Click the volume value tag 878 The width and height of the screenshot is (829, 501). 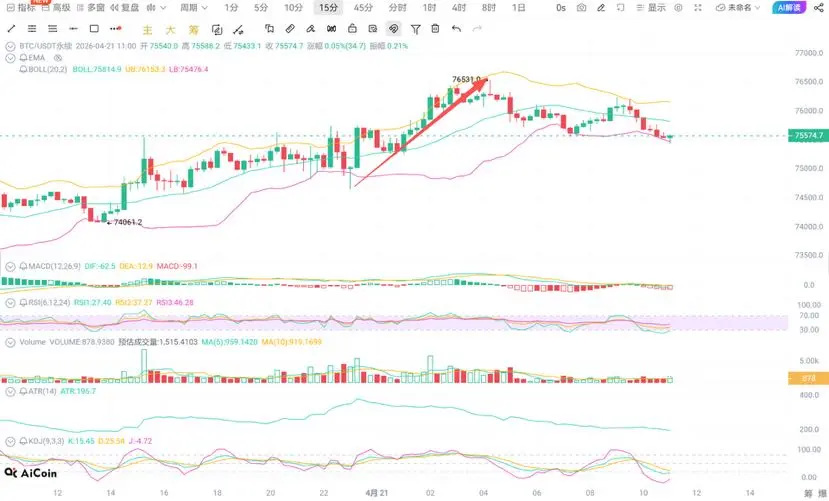click(x=808, y=378)
